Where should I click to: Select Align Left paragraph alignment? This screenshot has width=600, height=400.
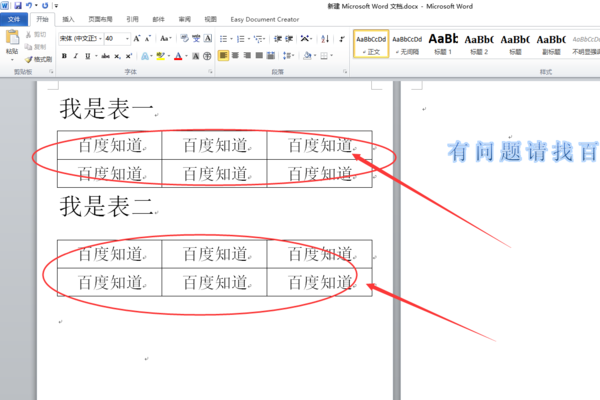click(x=223, y=56)
